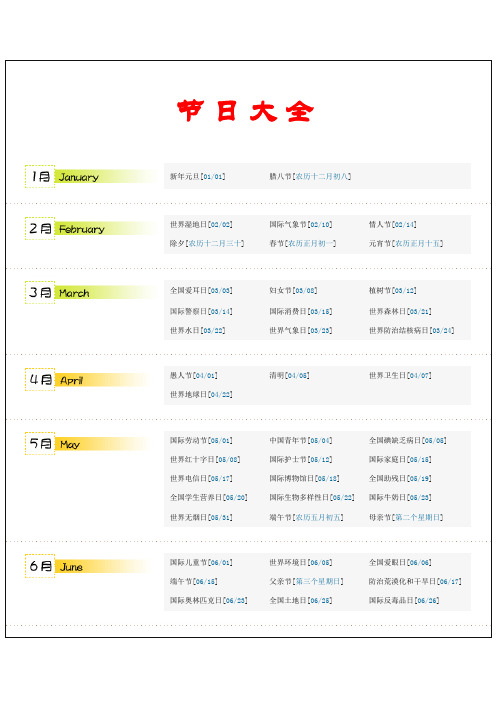Click 世界水日 [03/22] entry

197,330
